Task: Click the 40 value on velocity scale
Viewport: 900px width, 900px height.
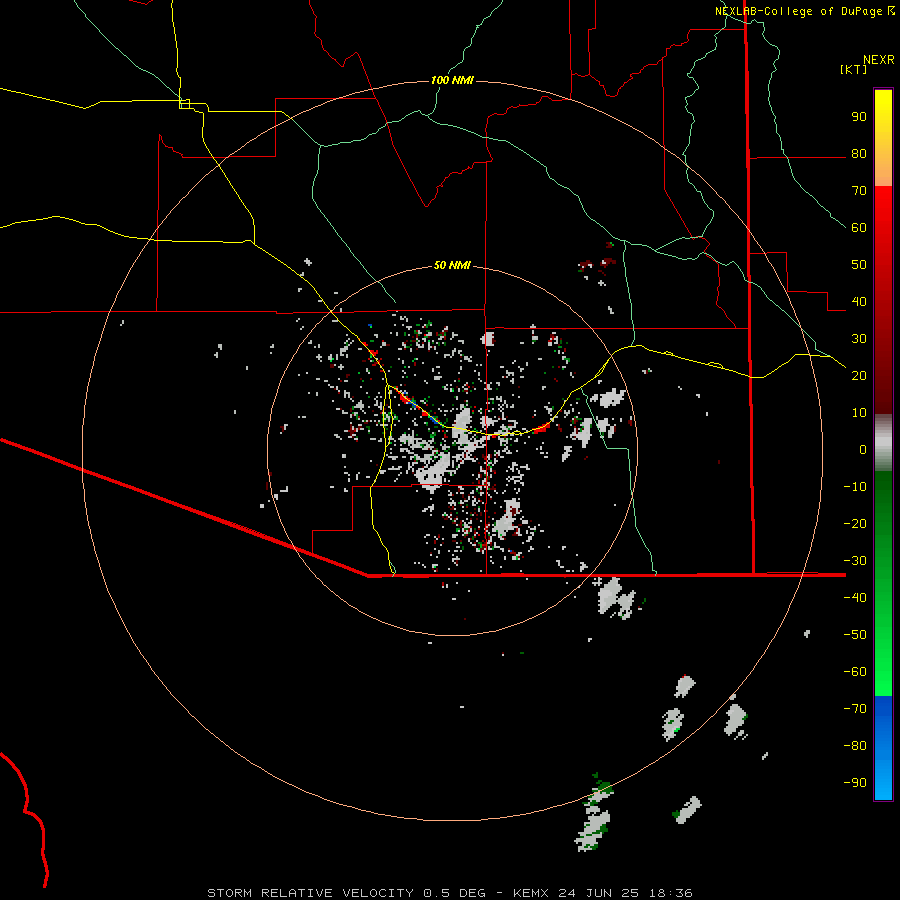Action: [859, 302]
